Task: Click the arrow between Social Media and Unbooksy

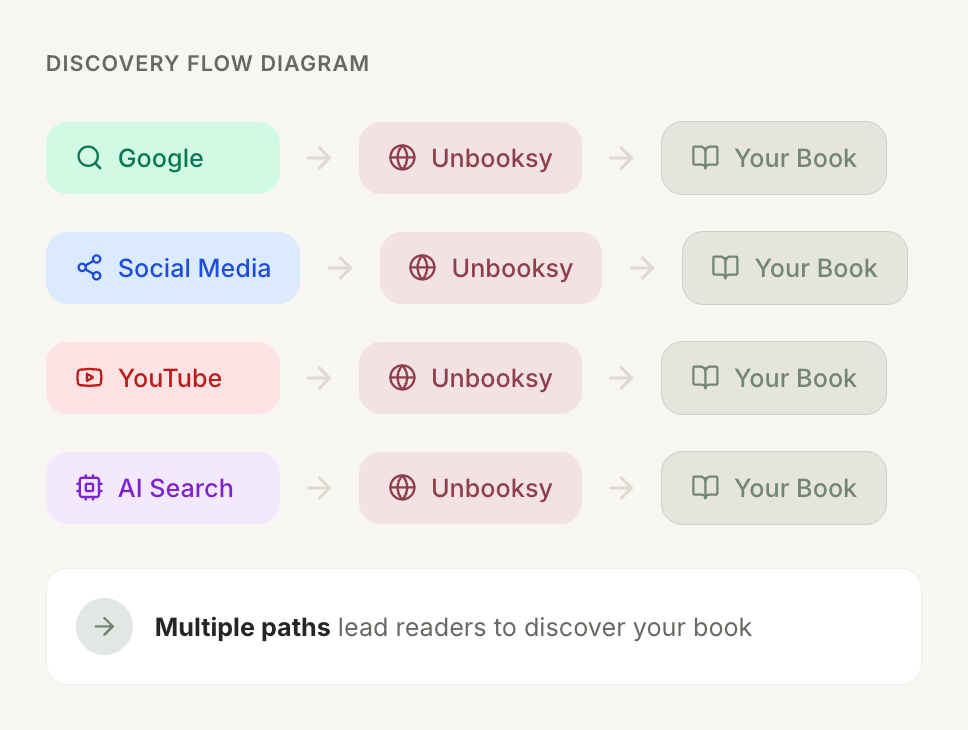Action: (x=340, y=267)
